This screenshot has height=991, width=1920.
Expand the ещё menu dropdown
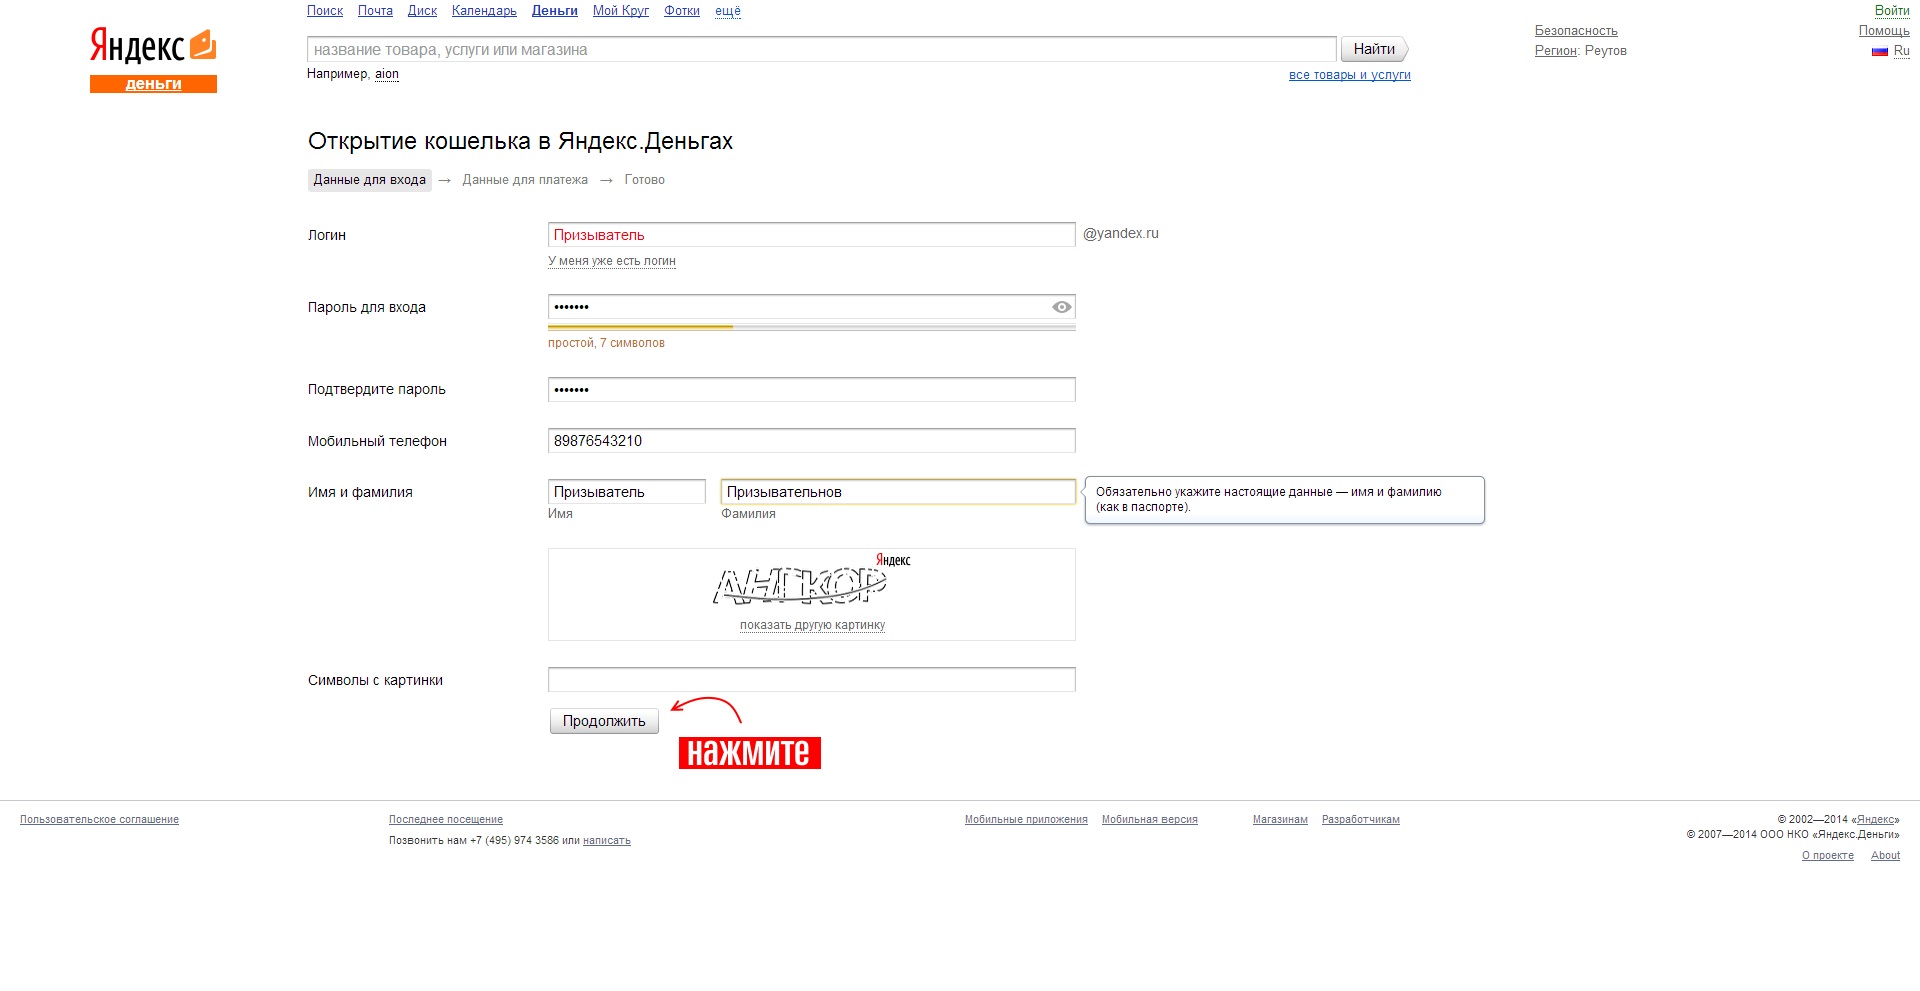[728, 11]
